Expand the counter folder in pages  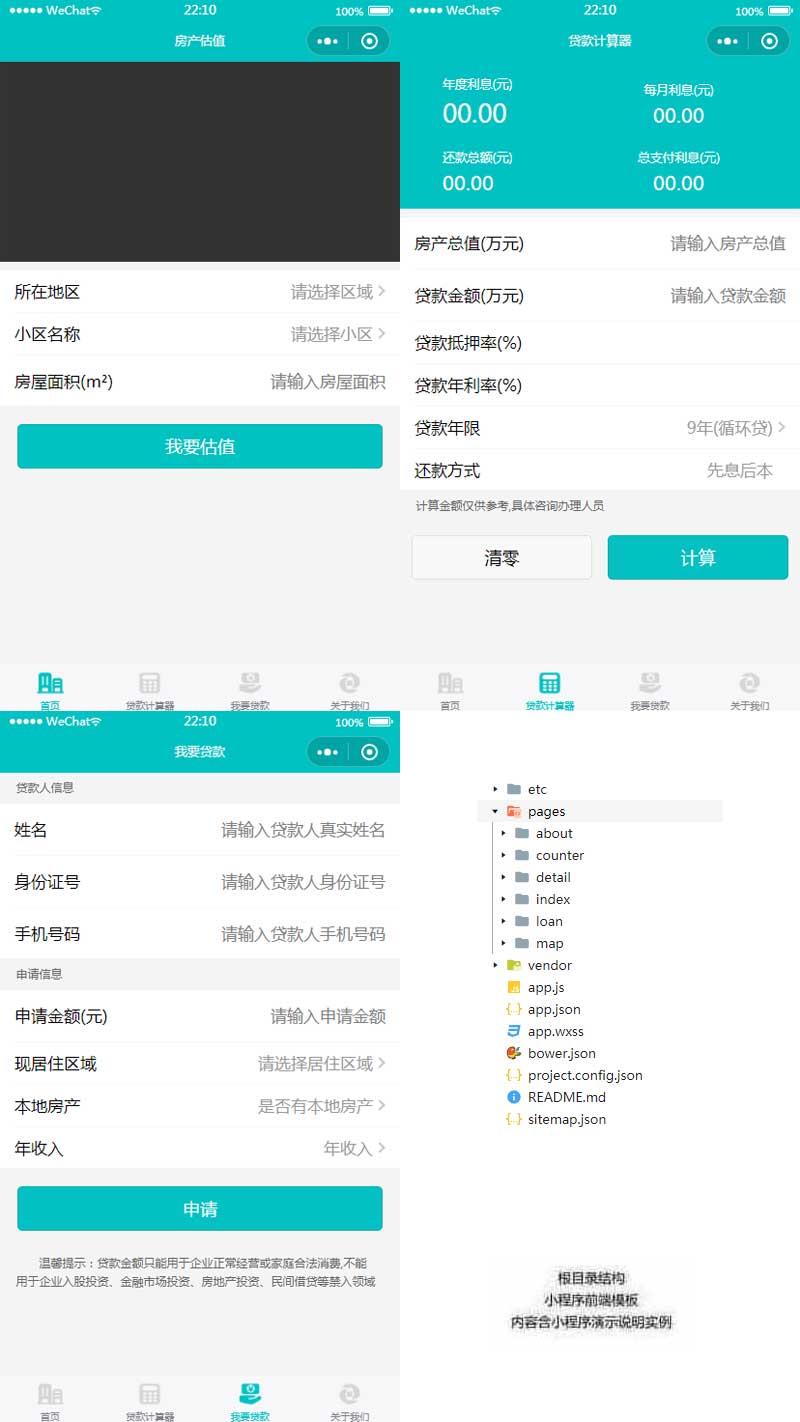tap(503, 855)
